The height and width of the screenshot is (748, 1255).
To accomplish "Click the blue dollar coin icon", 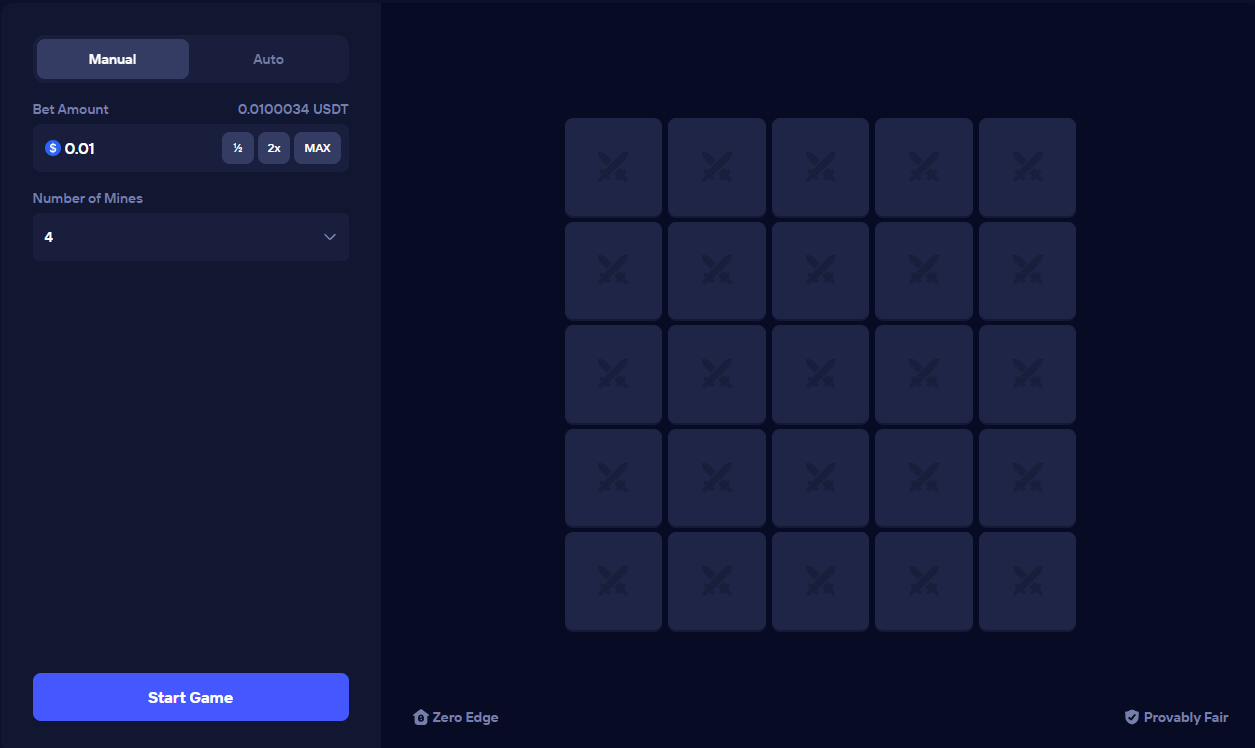I will click(53, 148).
